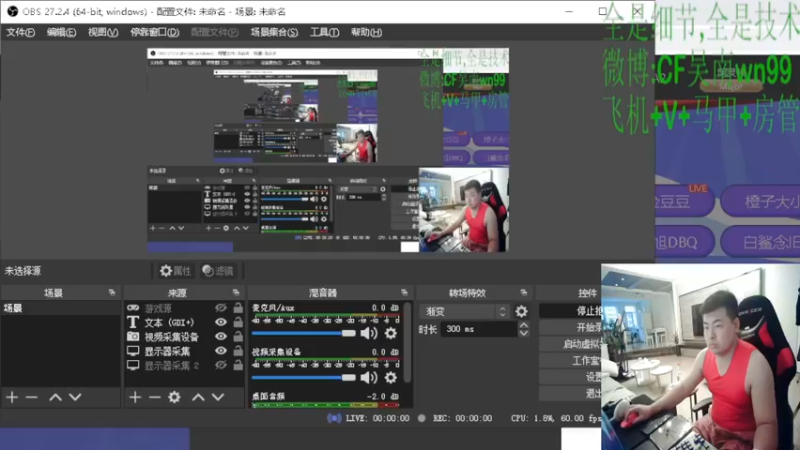Click the LIVE broadcast status icon

tap(334, 418)
